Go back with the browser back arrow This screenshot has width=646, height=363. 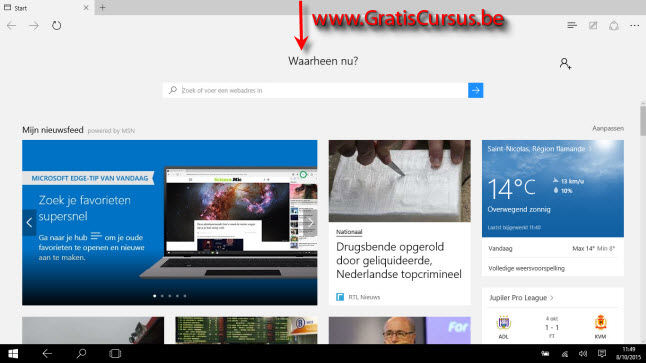pos(12,26)
